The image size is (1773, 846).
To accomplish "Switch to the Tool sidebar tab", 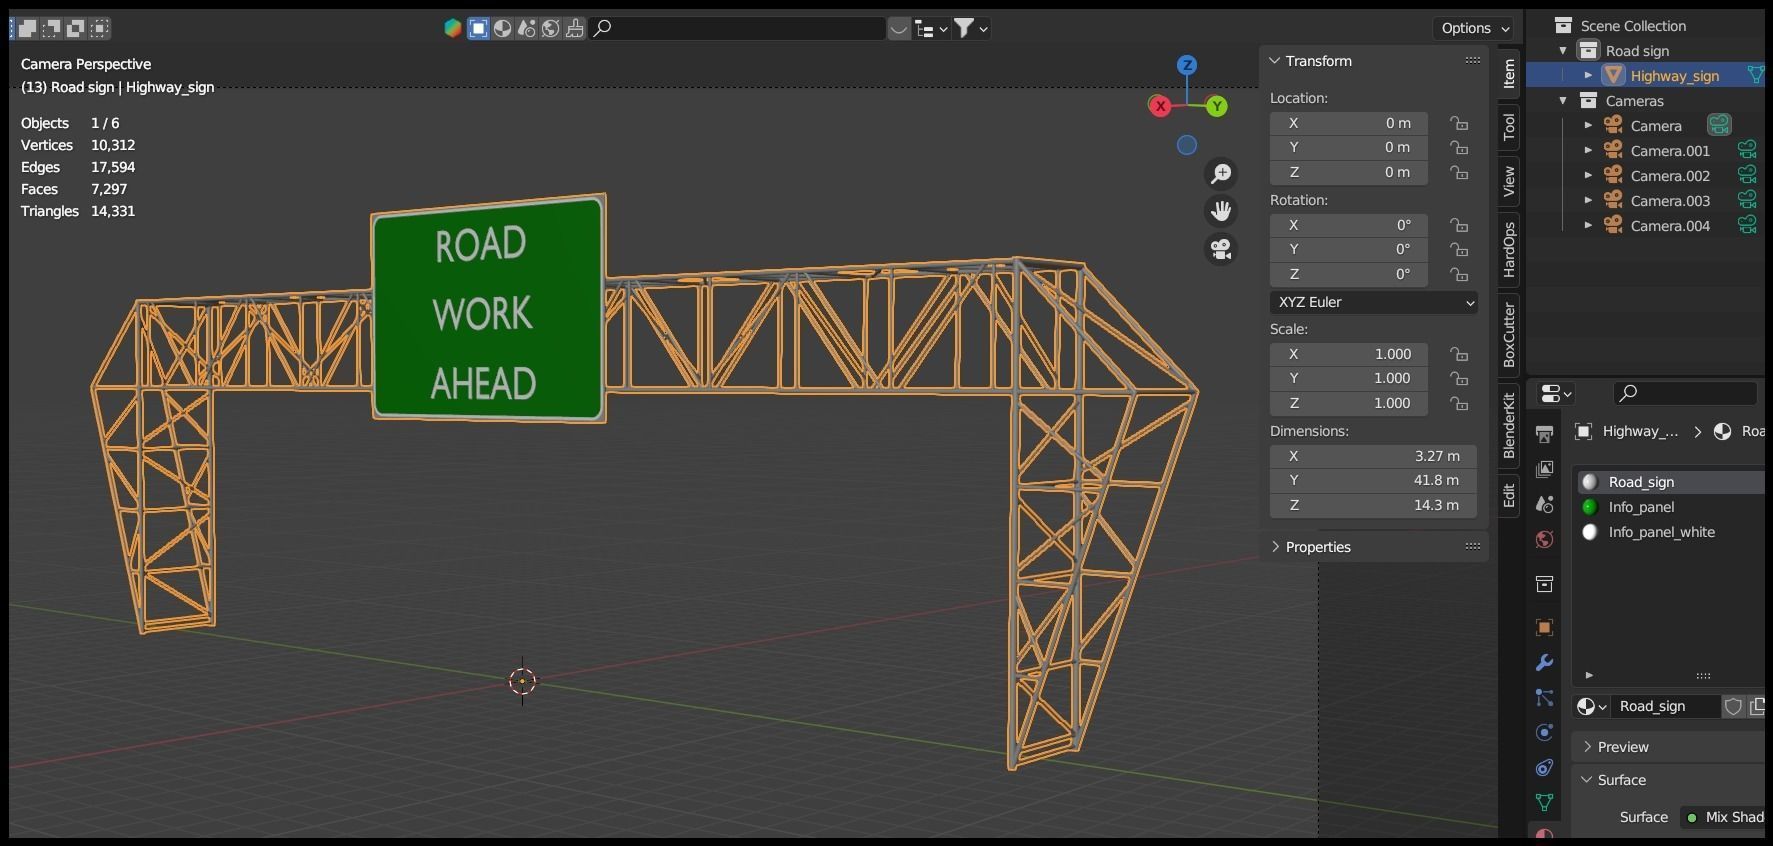I will 1509,126.
